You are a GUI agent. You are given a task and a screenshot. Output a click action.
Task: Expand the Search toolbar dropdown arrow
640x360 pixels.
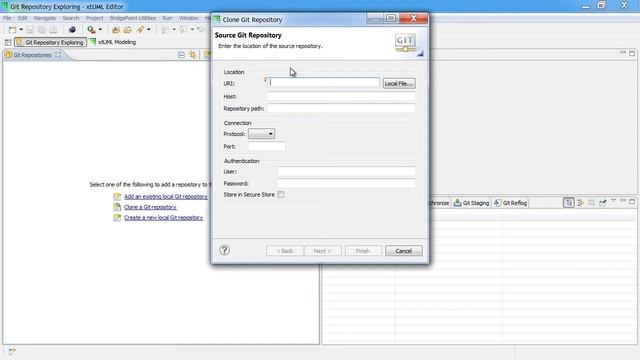149,29
